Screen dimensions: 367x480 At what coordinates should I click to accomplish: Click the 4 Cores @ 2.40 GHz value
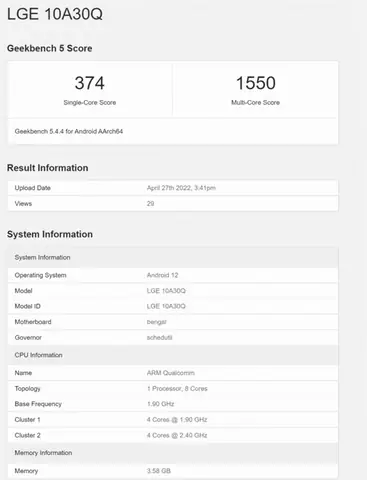click(x=177, y=435)
